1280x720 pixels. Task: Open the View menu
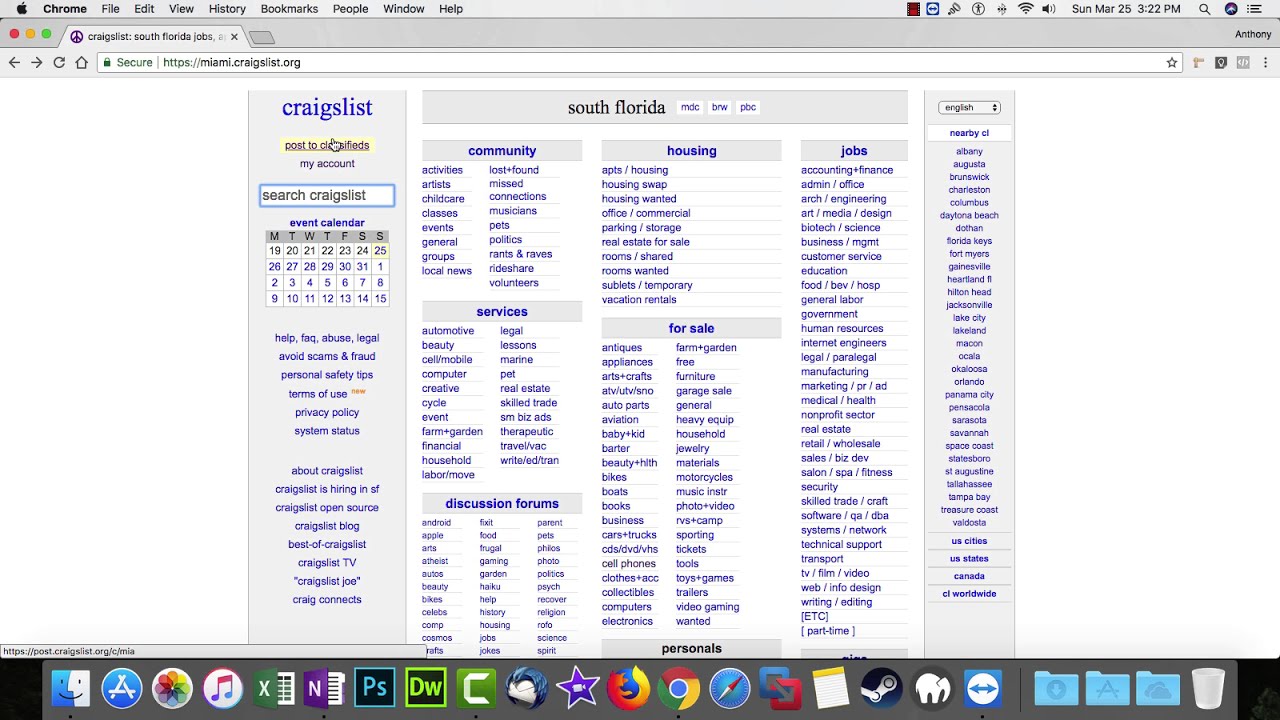[x=181, y=9]
